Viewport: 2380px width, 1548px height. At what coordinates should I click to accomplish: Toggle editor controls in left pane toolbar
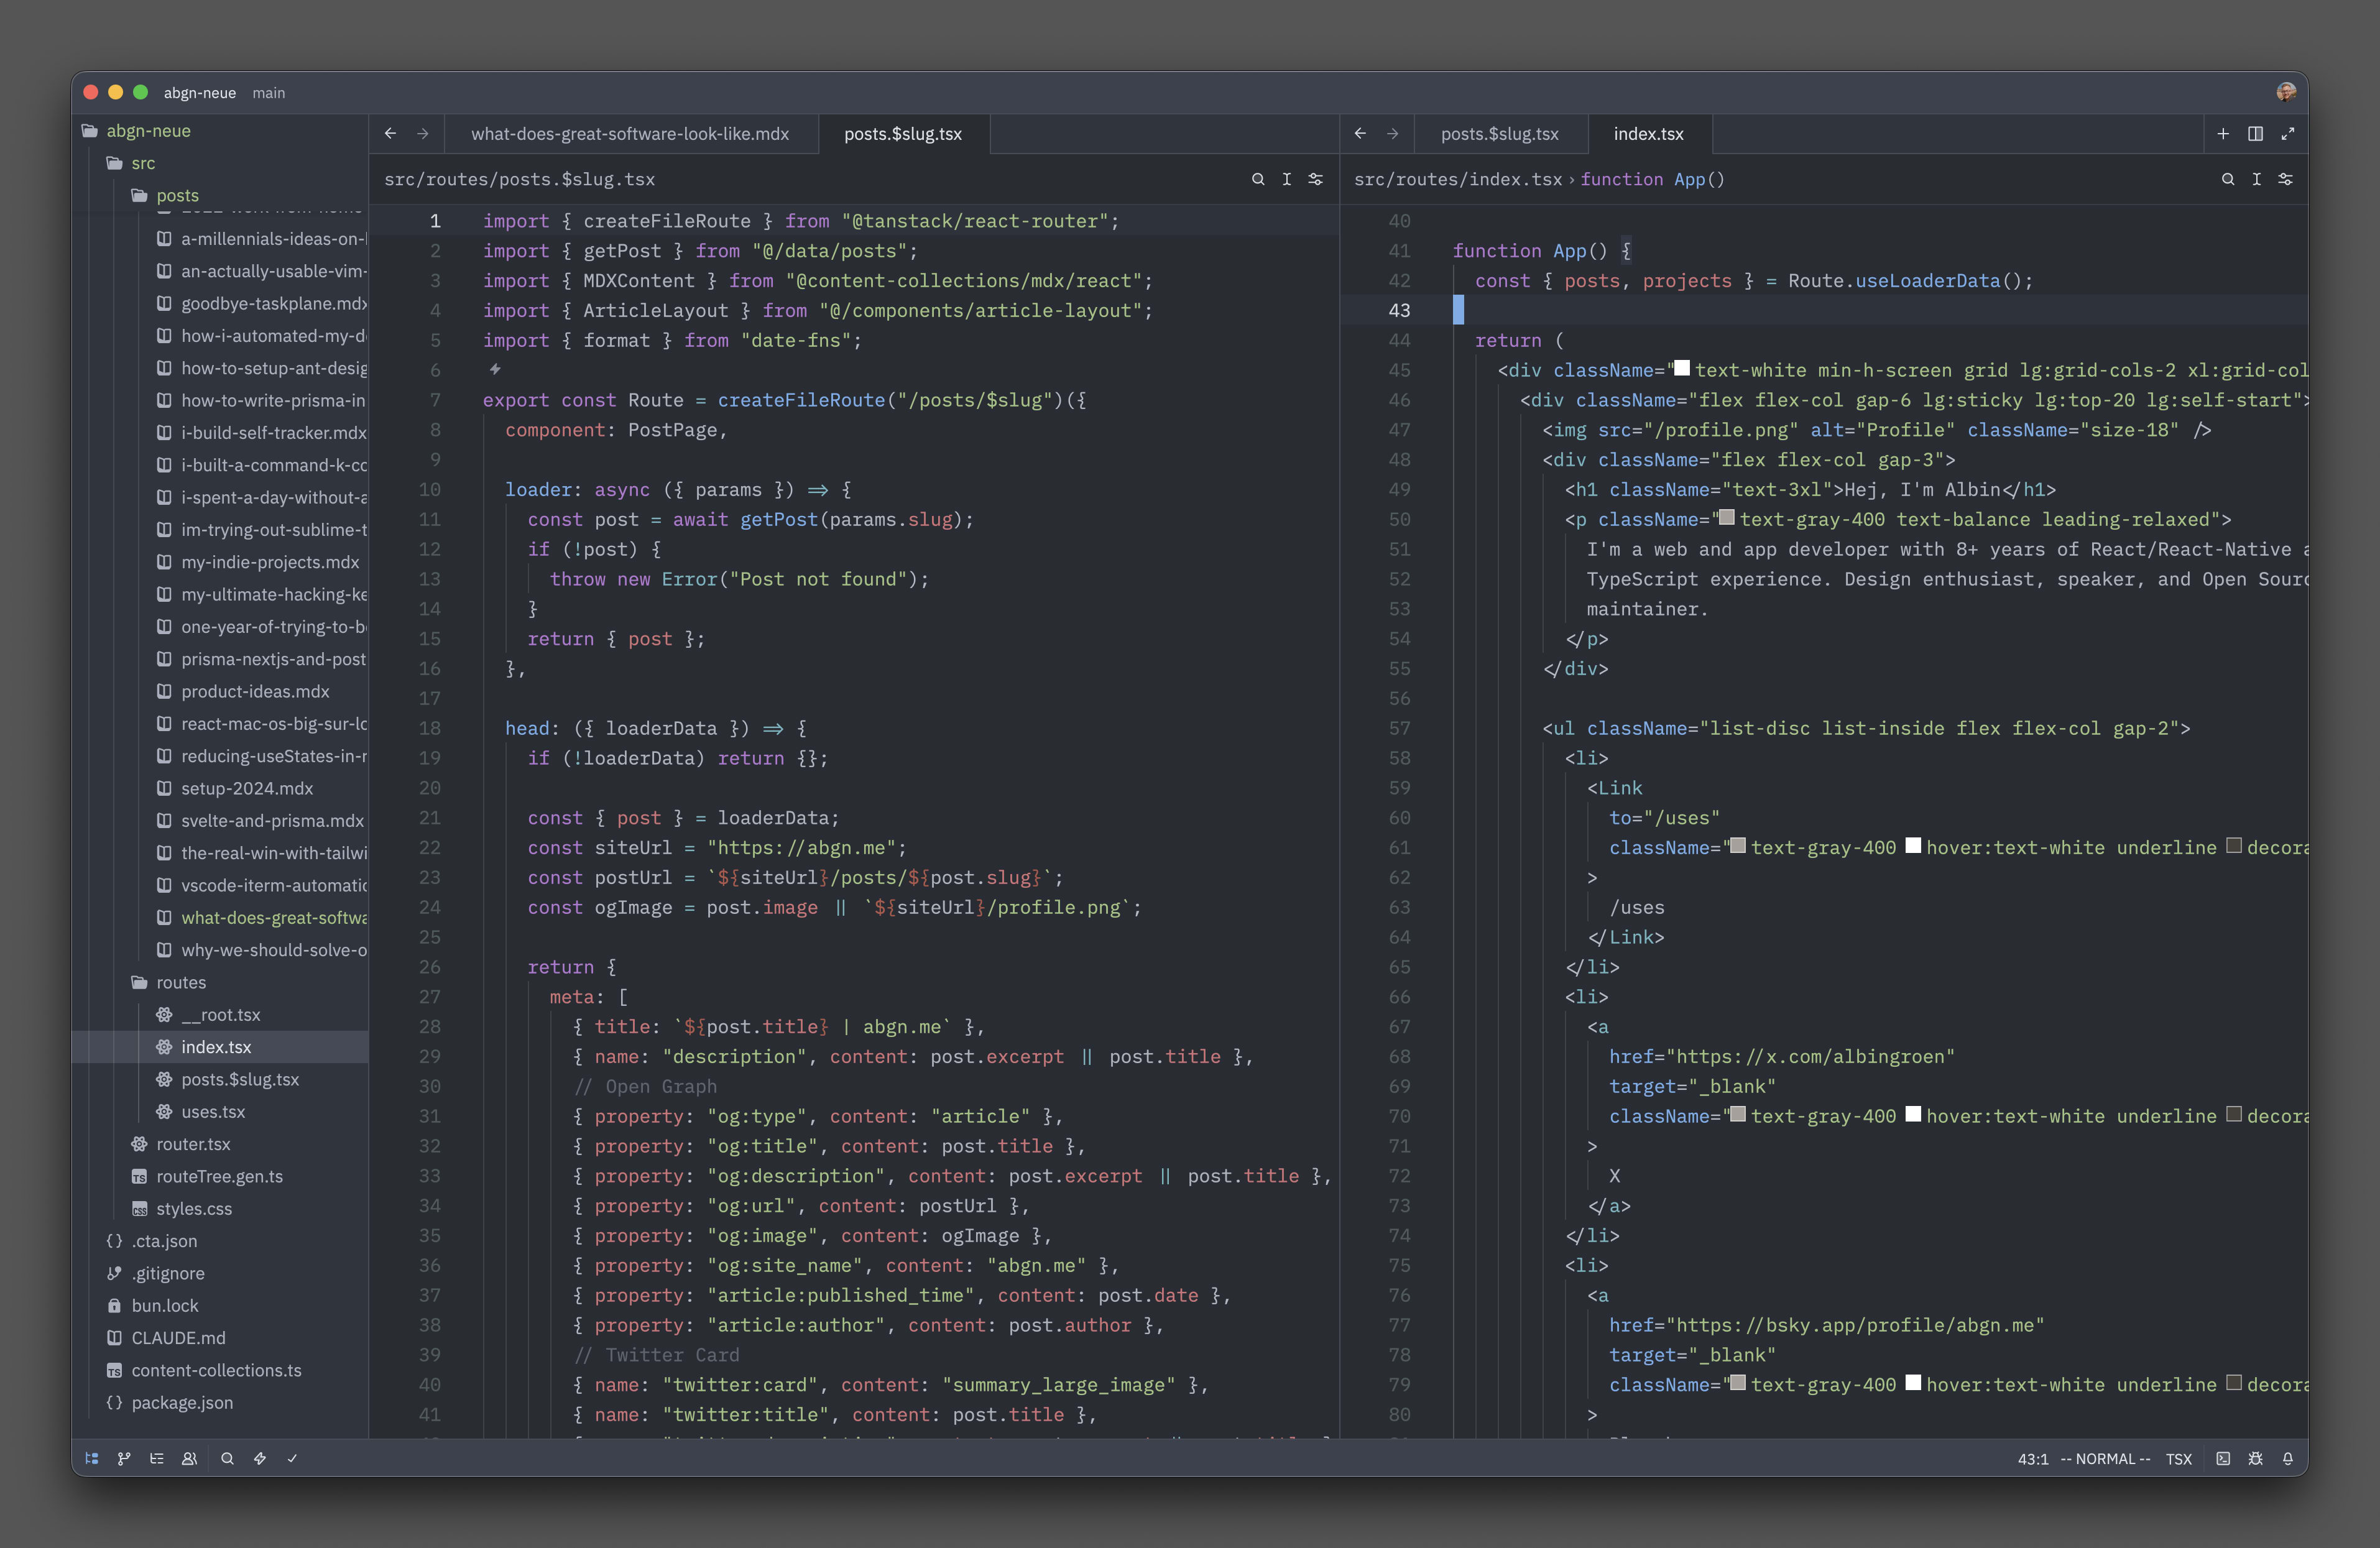(x=1316, y=179)
